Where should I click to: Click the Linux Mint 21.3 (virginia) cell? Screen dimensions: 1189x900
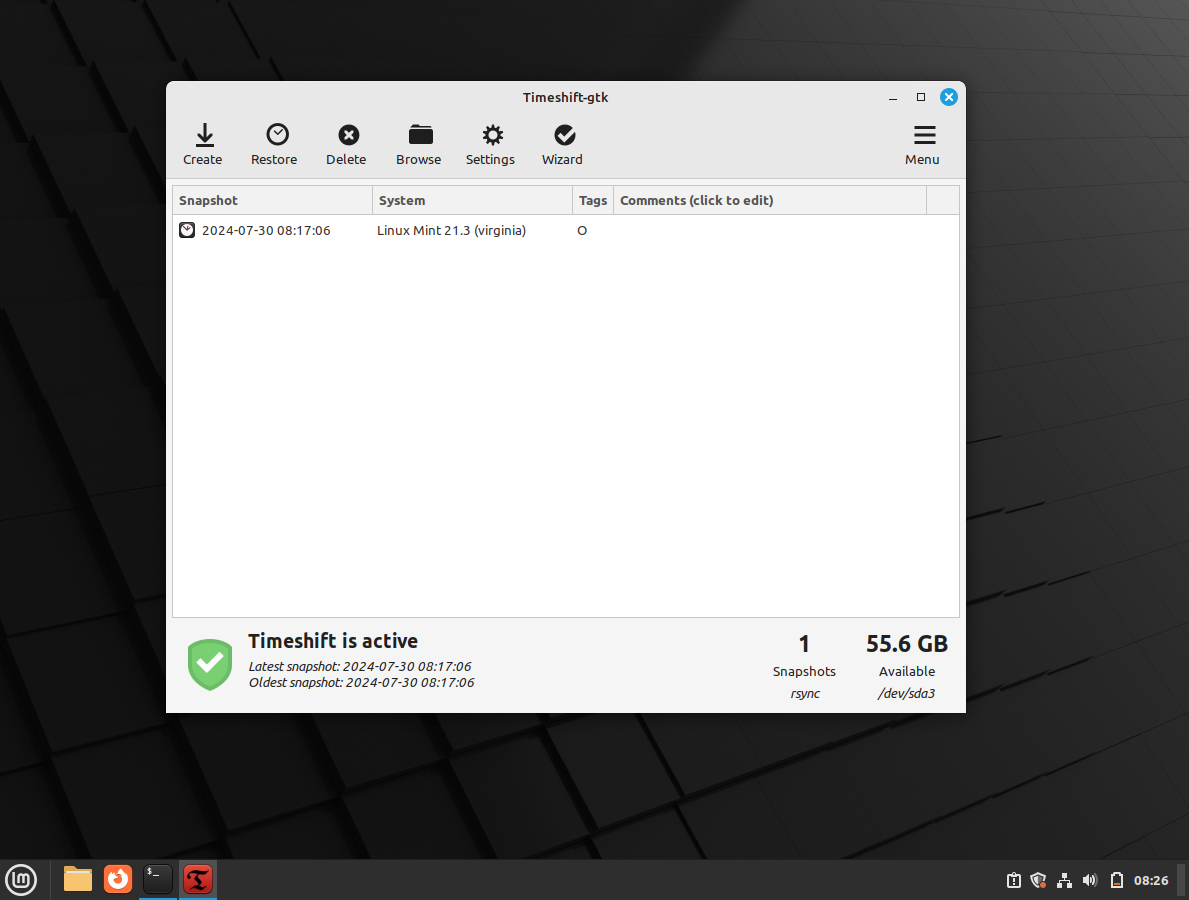click(451, 230)
